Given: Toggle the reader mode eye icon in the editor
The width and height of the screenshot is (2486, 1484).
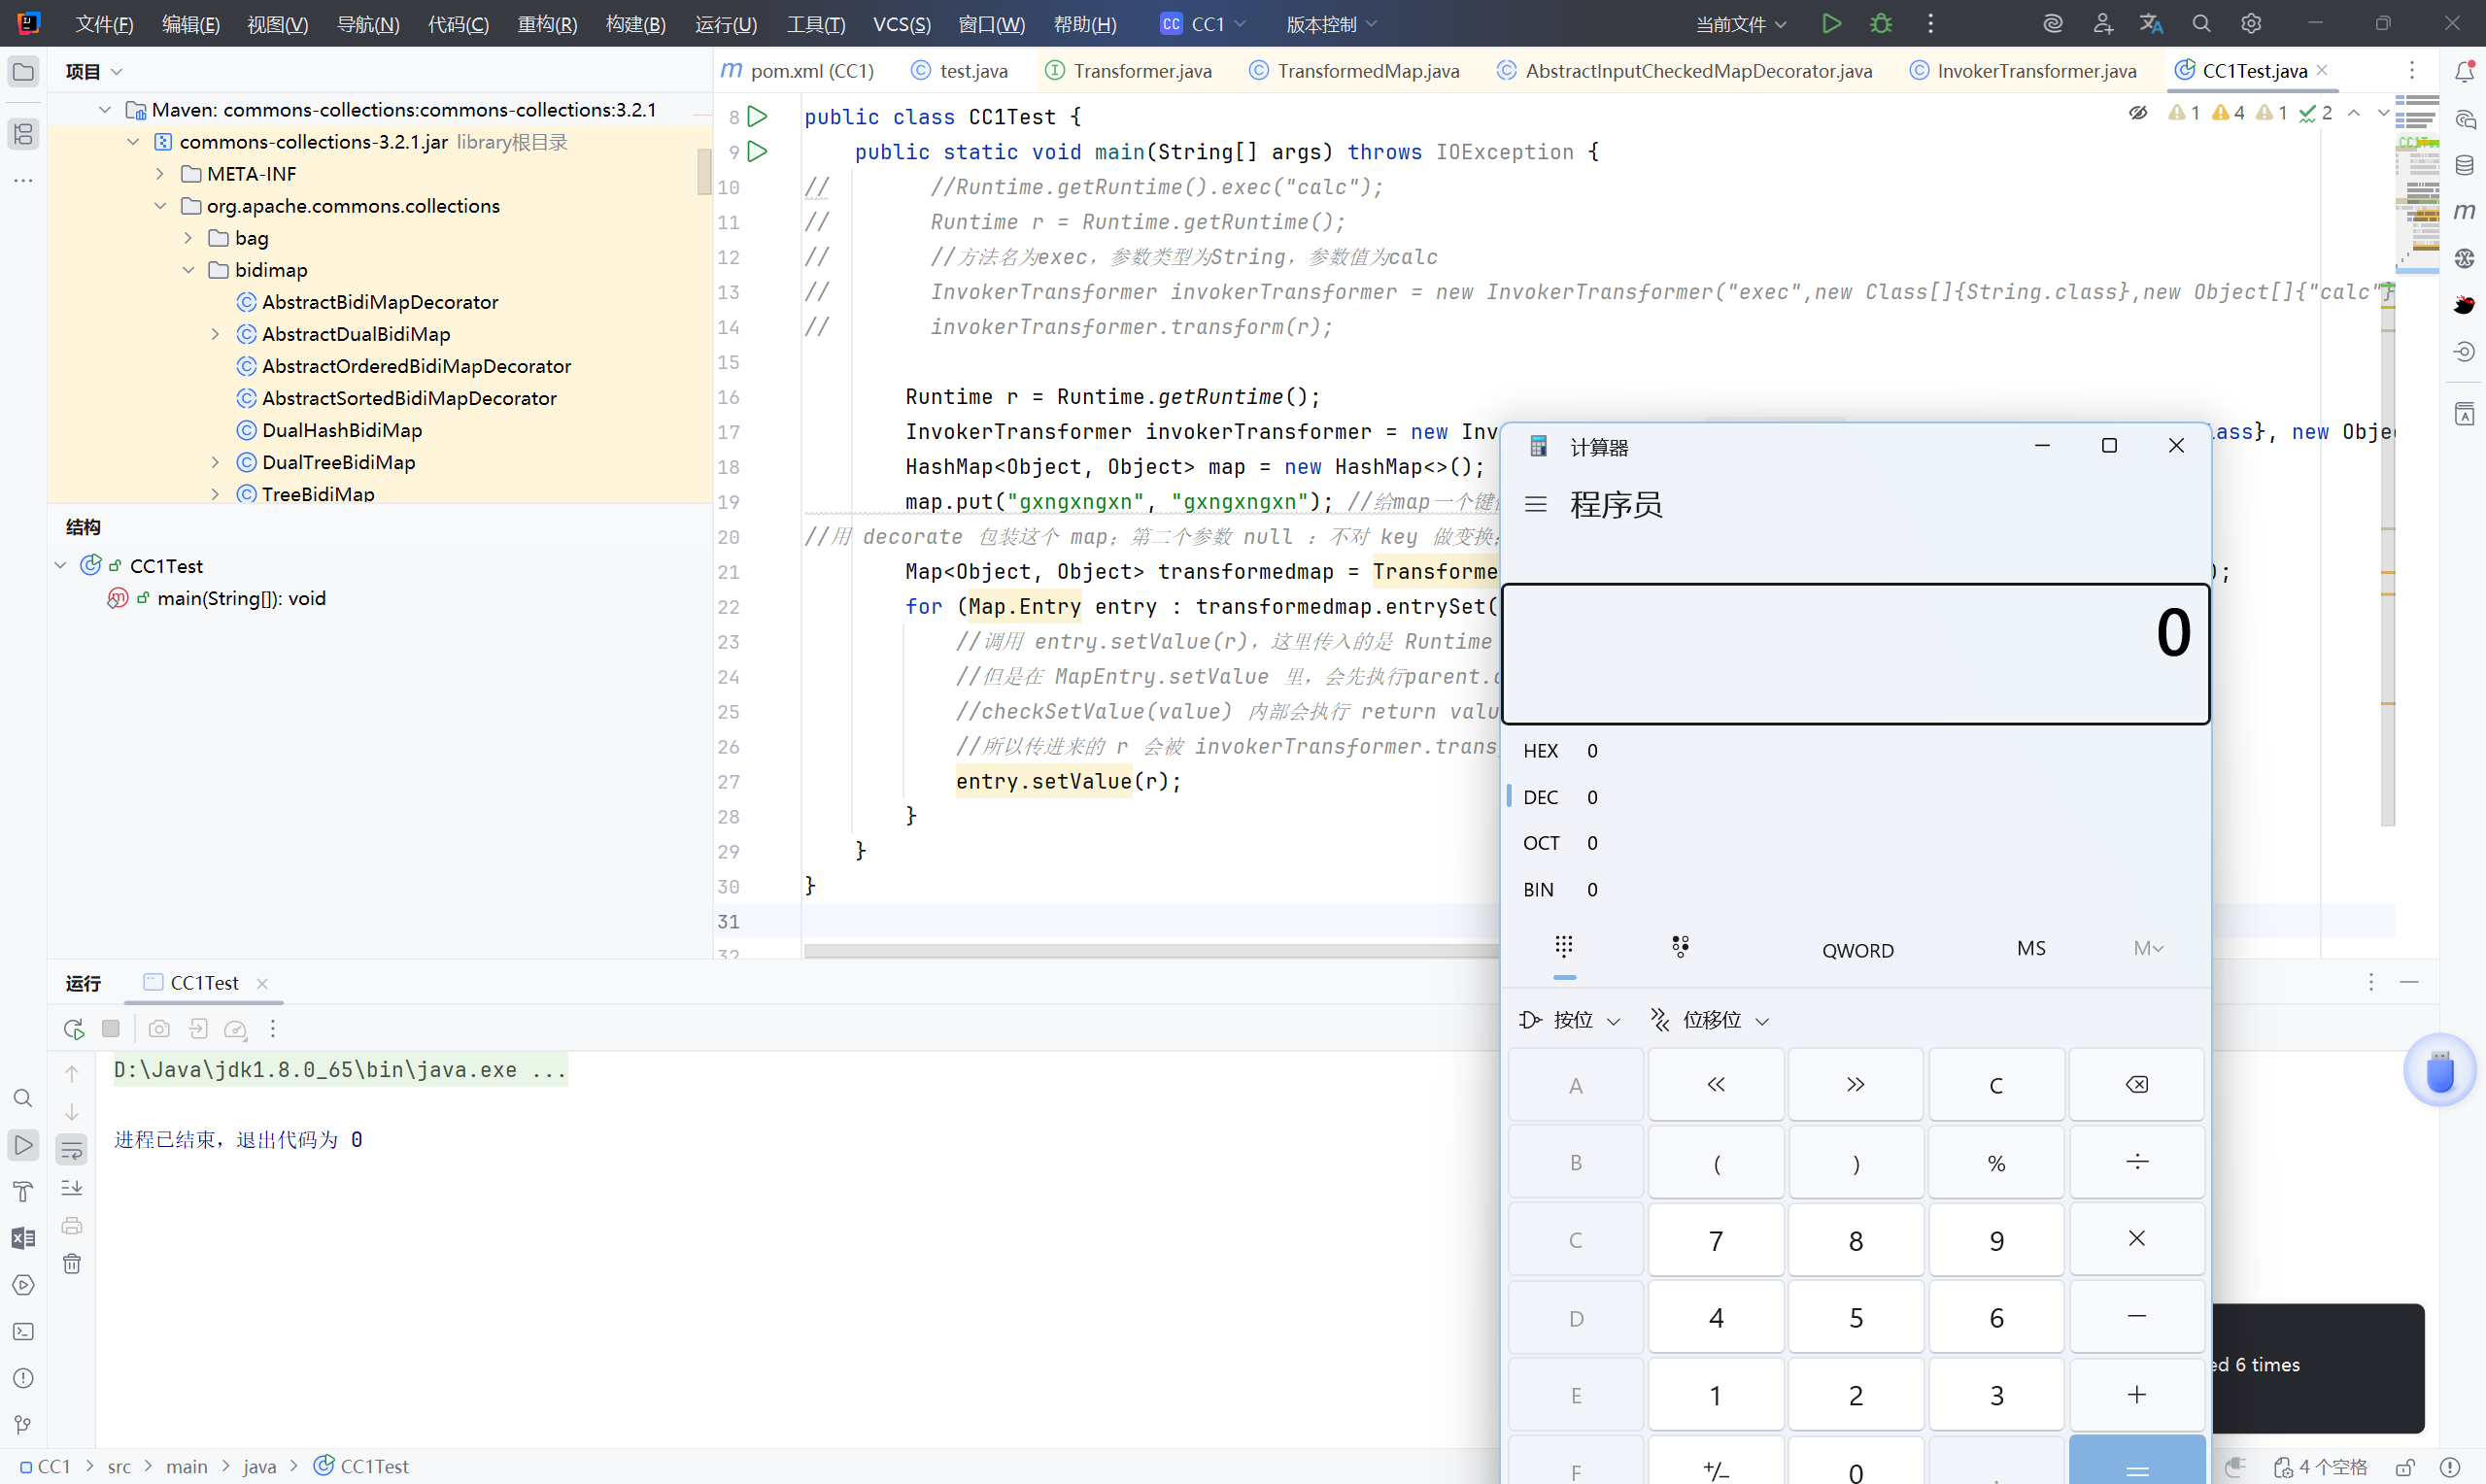Looking at the screenshot, I should [2137, 113].
